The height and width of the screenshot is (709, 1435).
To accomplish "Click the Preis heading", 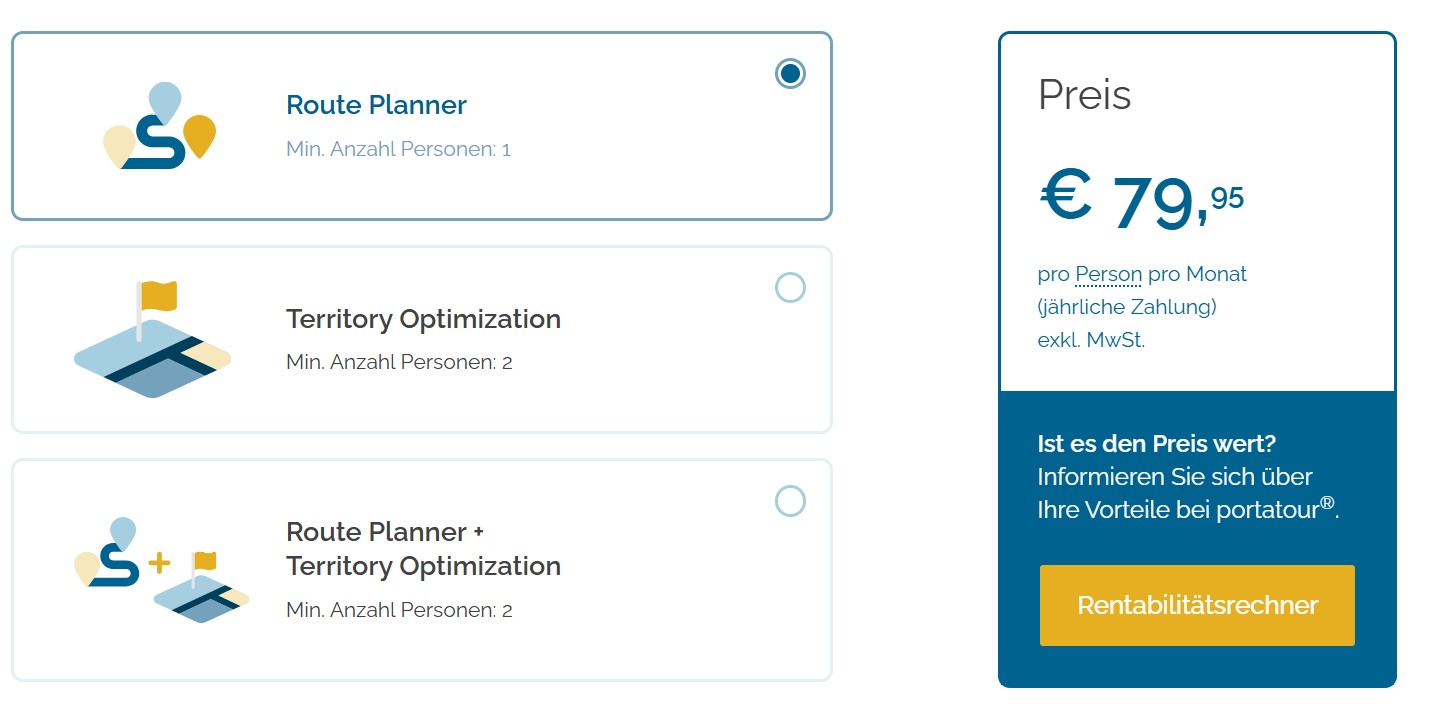I will click(x=1085, y=95).
